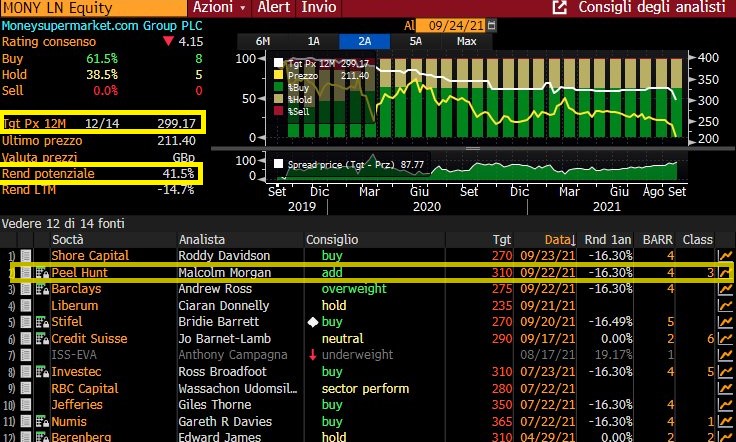The image size is (736, 442).
Task: Open the Shore Capital firm link
Action: pos(90,256)
